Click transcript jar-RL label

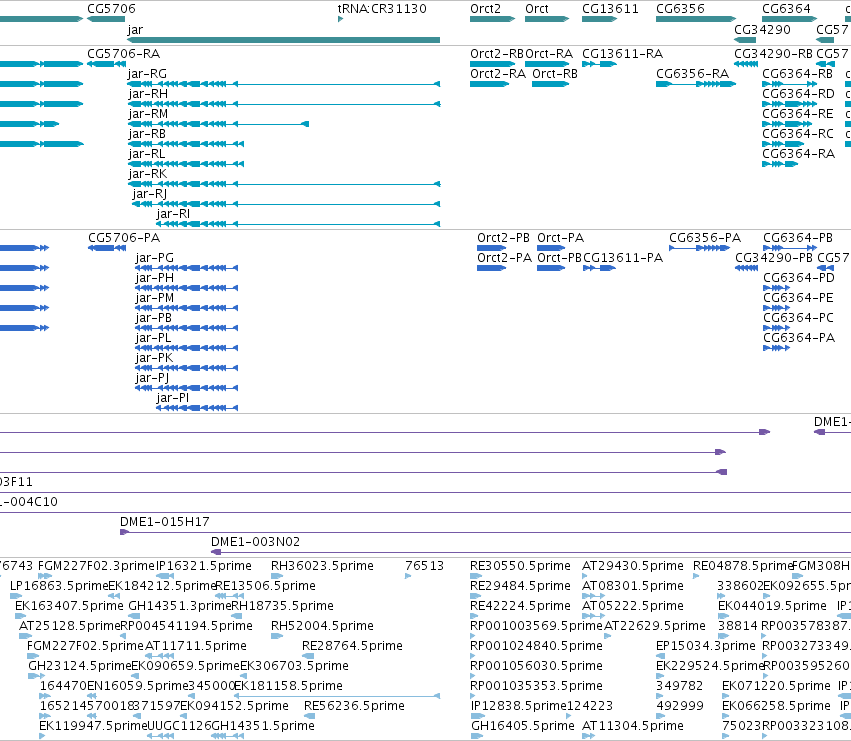coord(147,154)
